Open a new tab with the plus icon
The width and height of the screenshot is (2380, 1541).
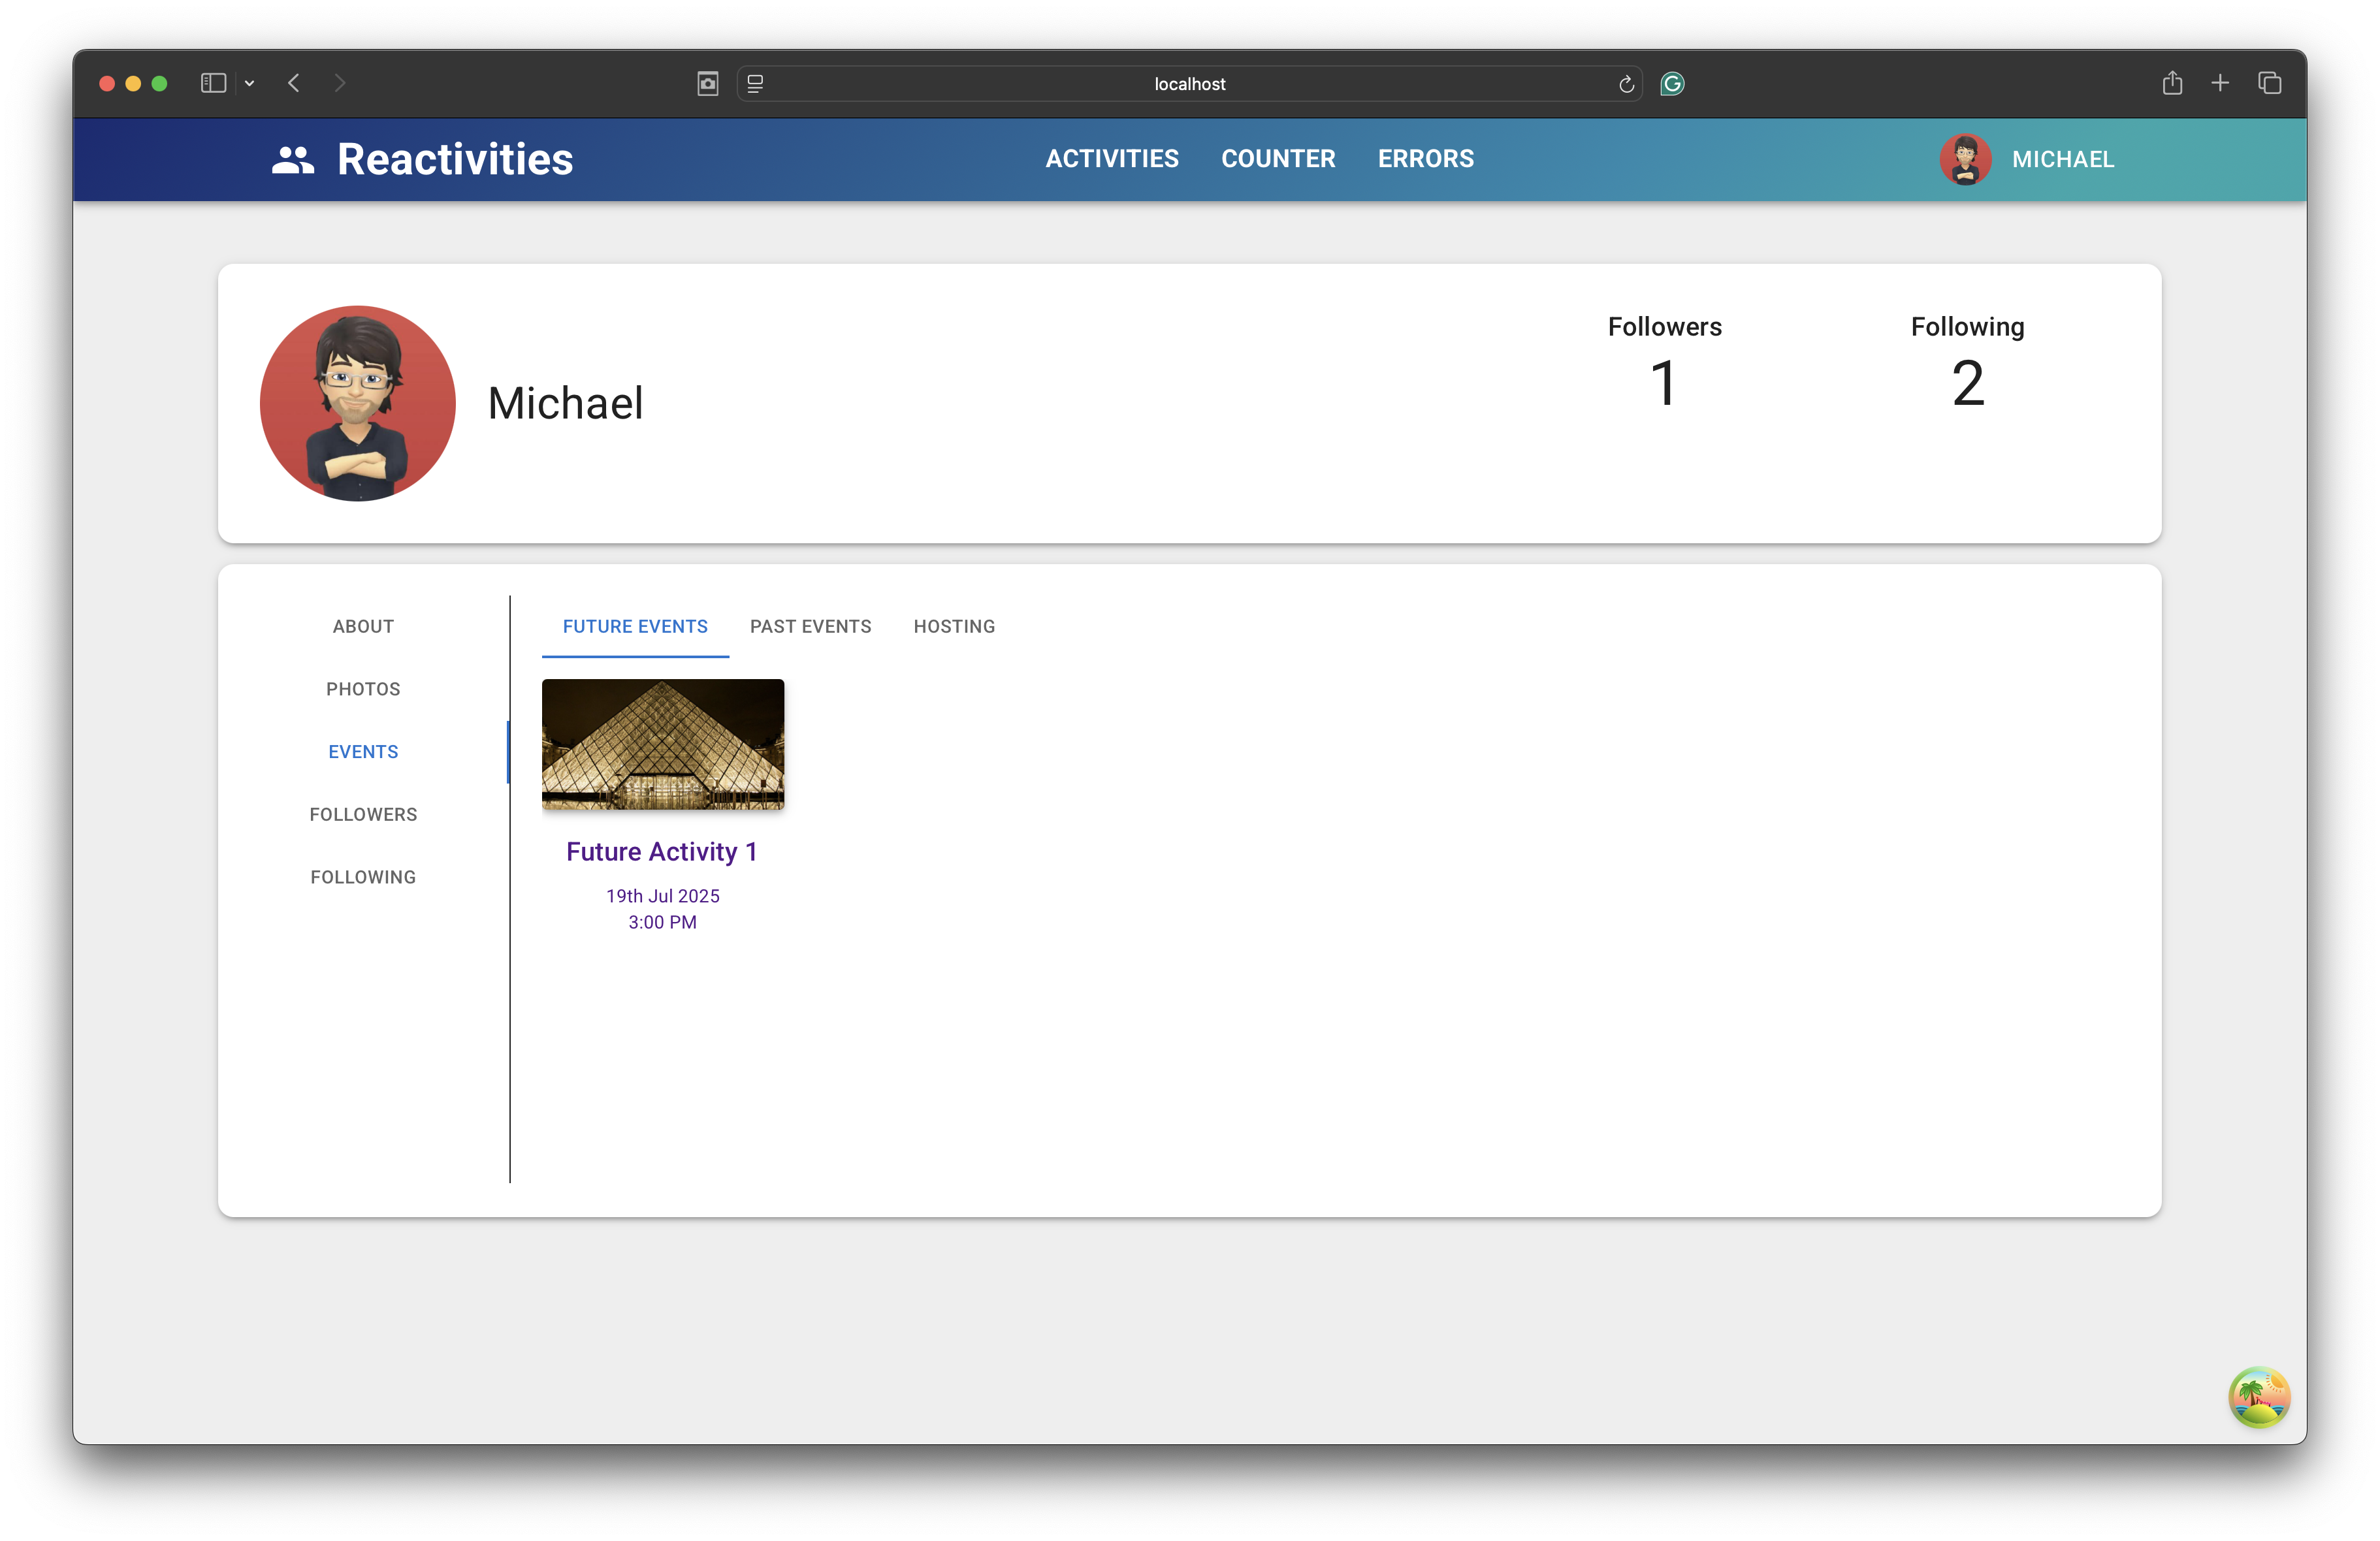tap(2220, 83)
